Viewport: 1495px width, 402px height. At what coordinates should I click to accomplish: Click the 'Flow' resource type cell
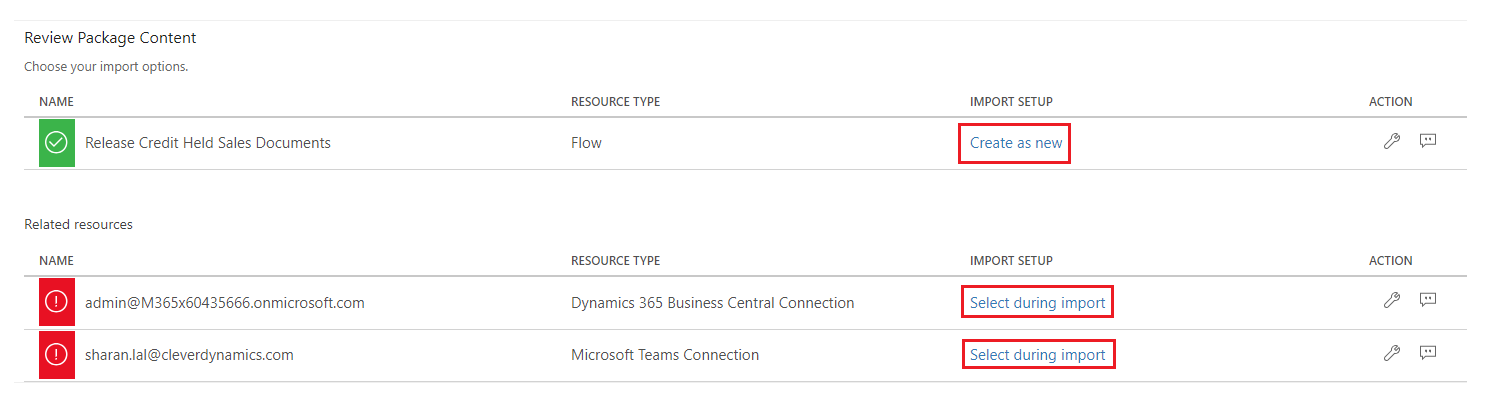(x=586, y=143)
